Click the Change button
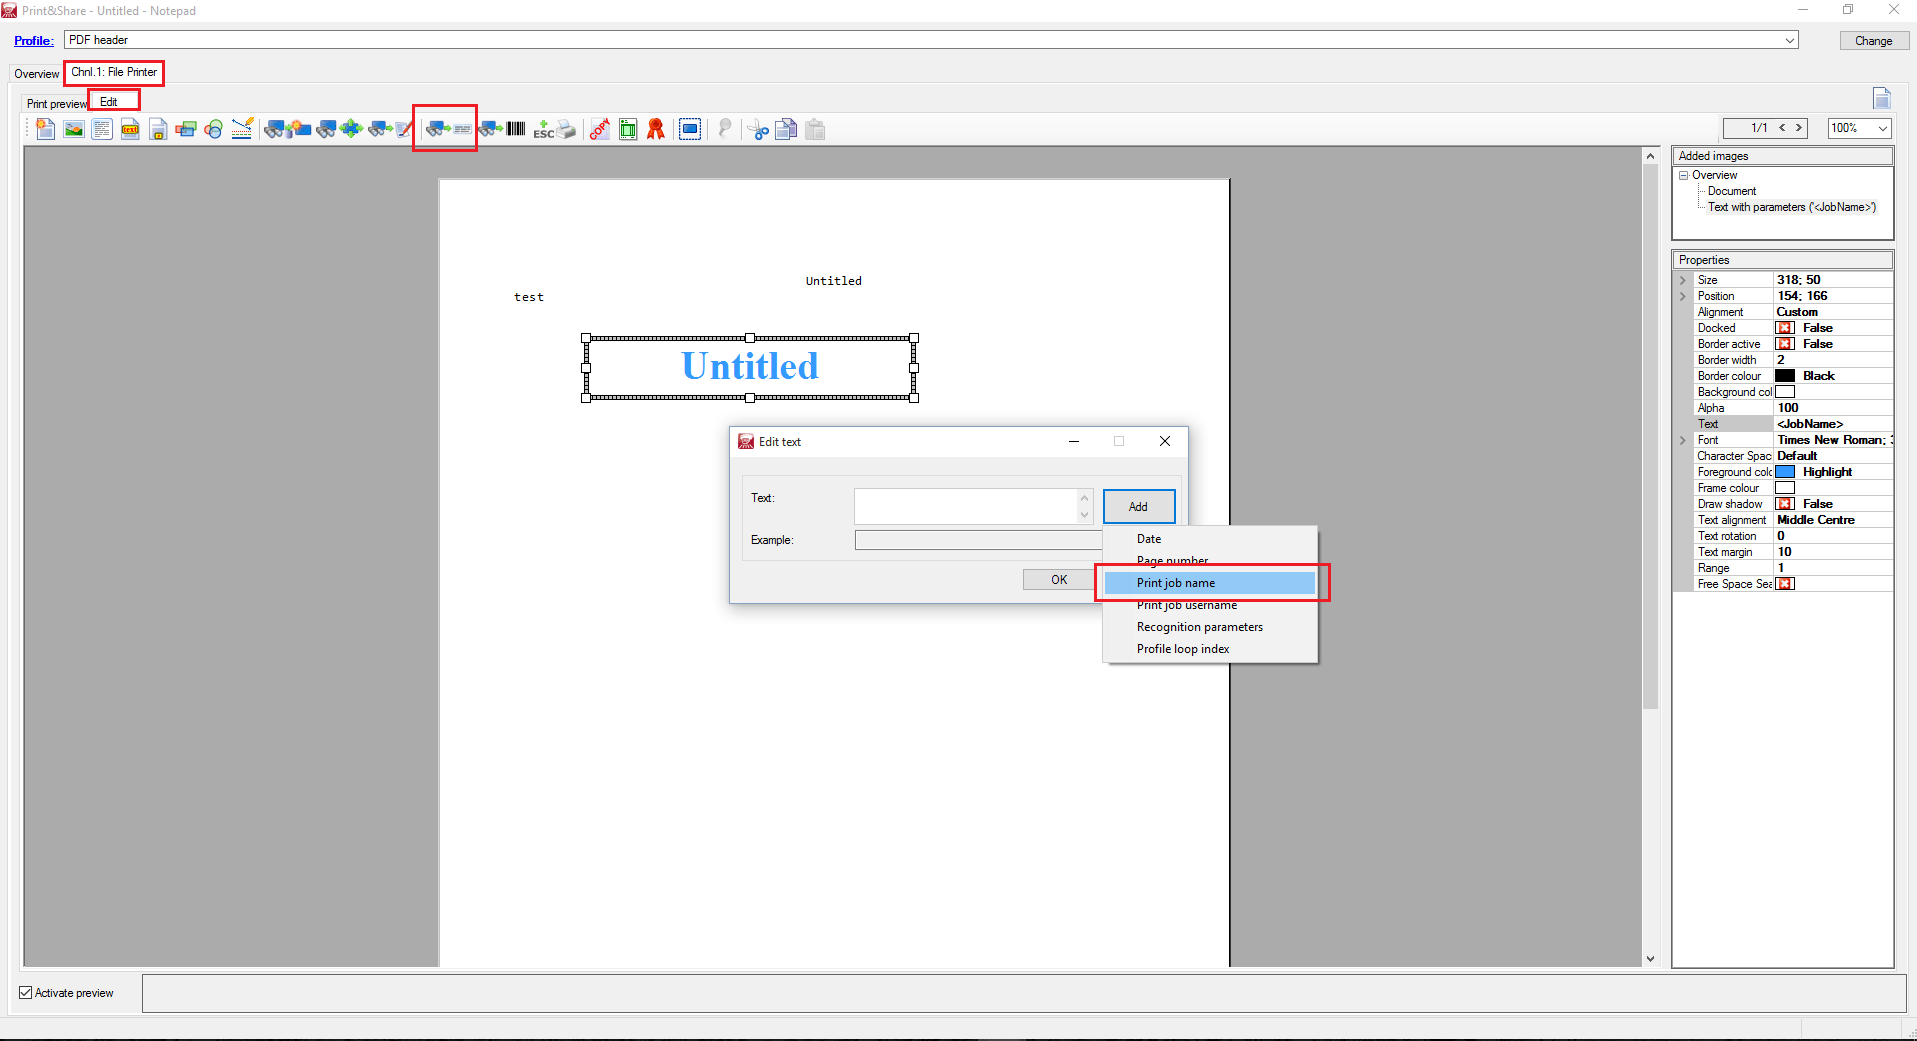The image size is (1917, 1041). point(1873,40)
